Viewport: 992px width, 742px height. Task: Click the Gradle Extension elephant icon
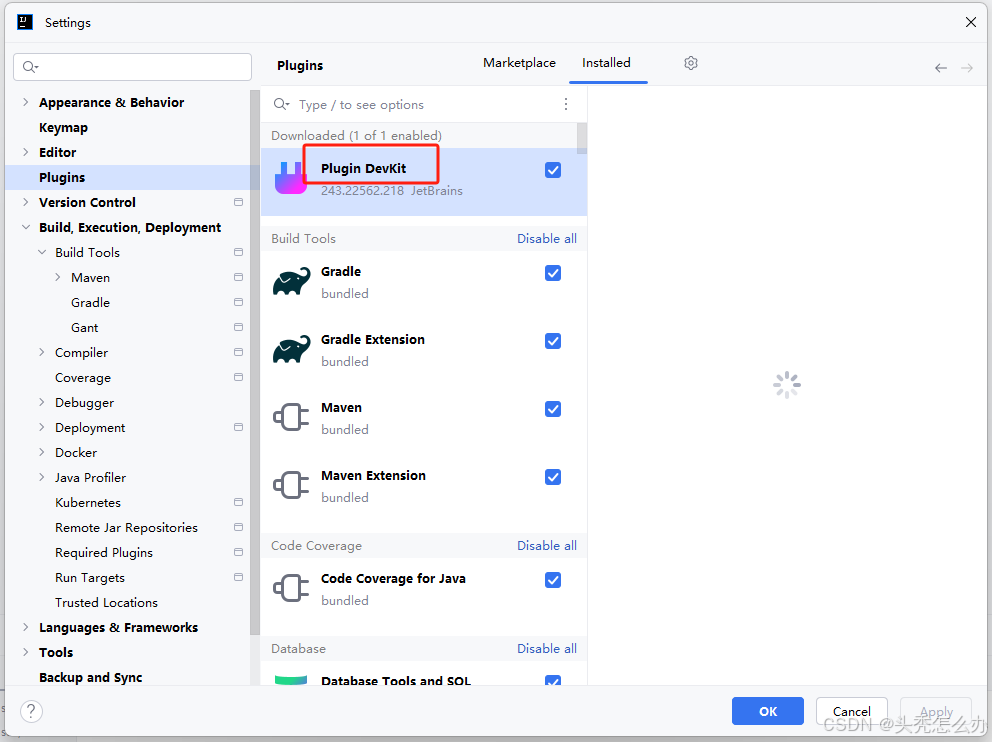pyautogui.click(x=292, y=349)
